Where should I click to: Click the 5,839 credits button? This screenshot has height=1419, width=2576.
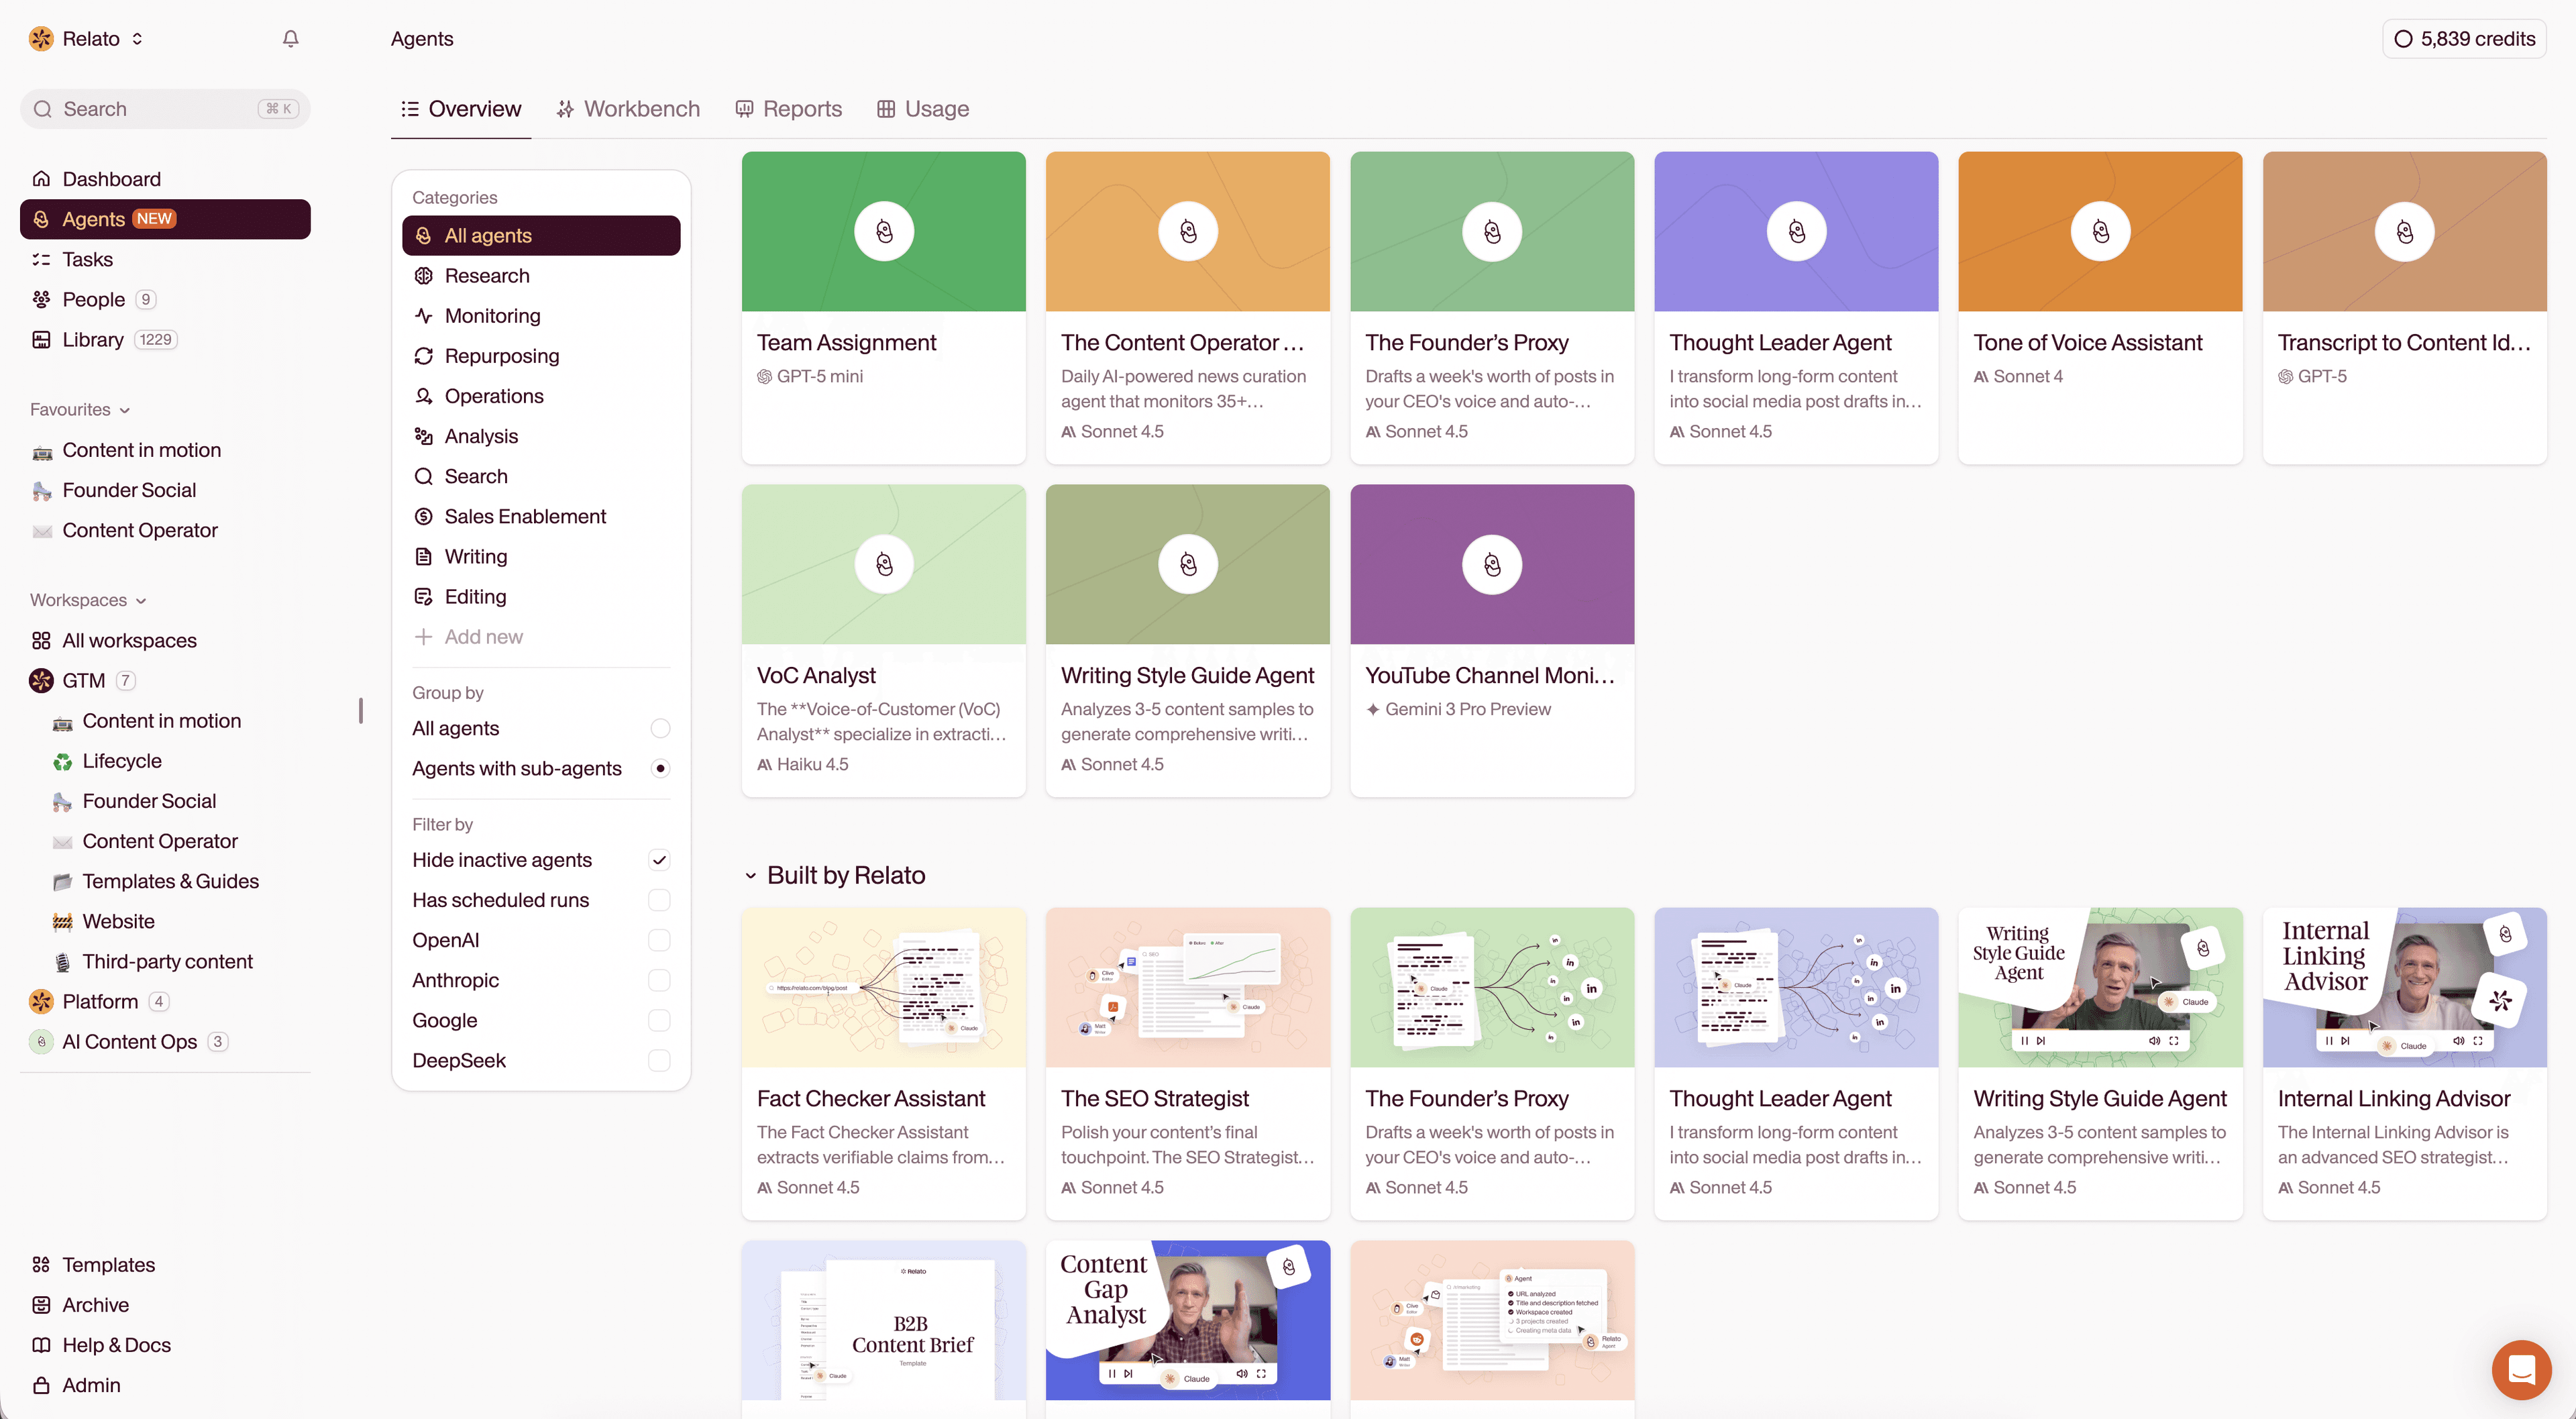pos(2464,39)
